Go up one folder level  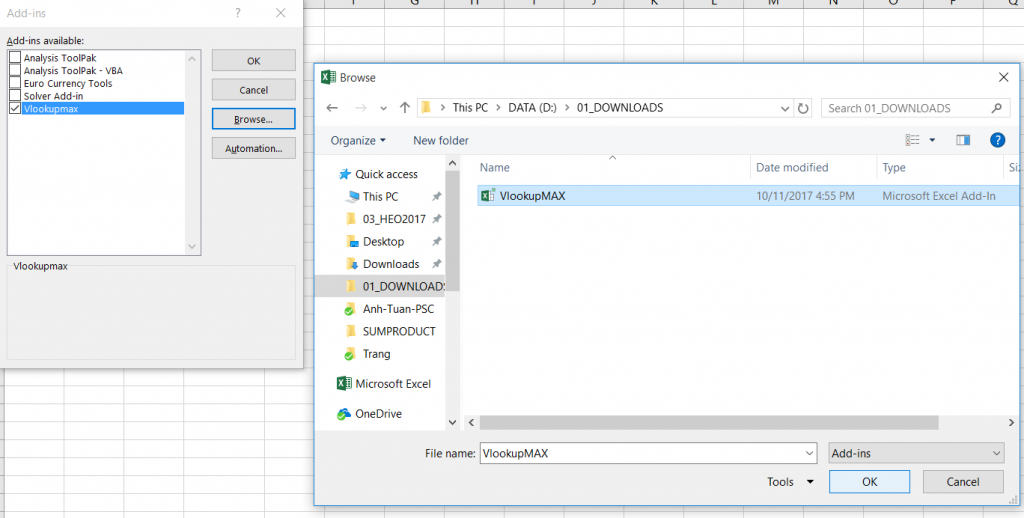(405, 108)
